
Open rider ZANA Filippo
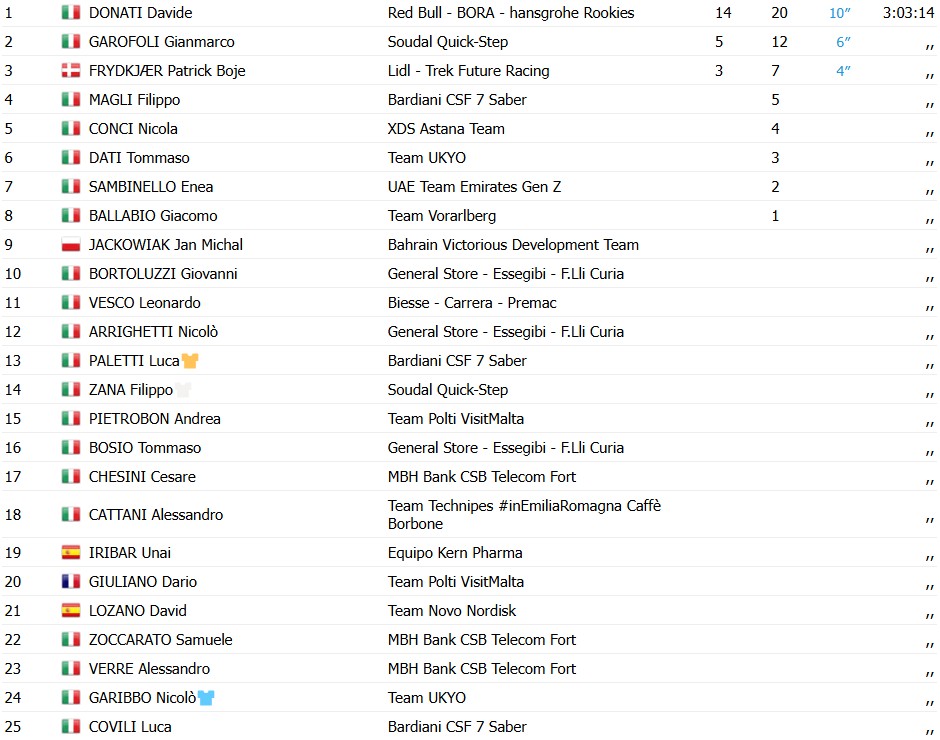coord(131,390)
